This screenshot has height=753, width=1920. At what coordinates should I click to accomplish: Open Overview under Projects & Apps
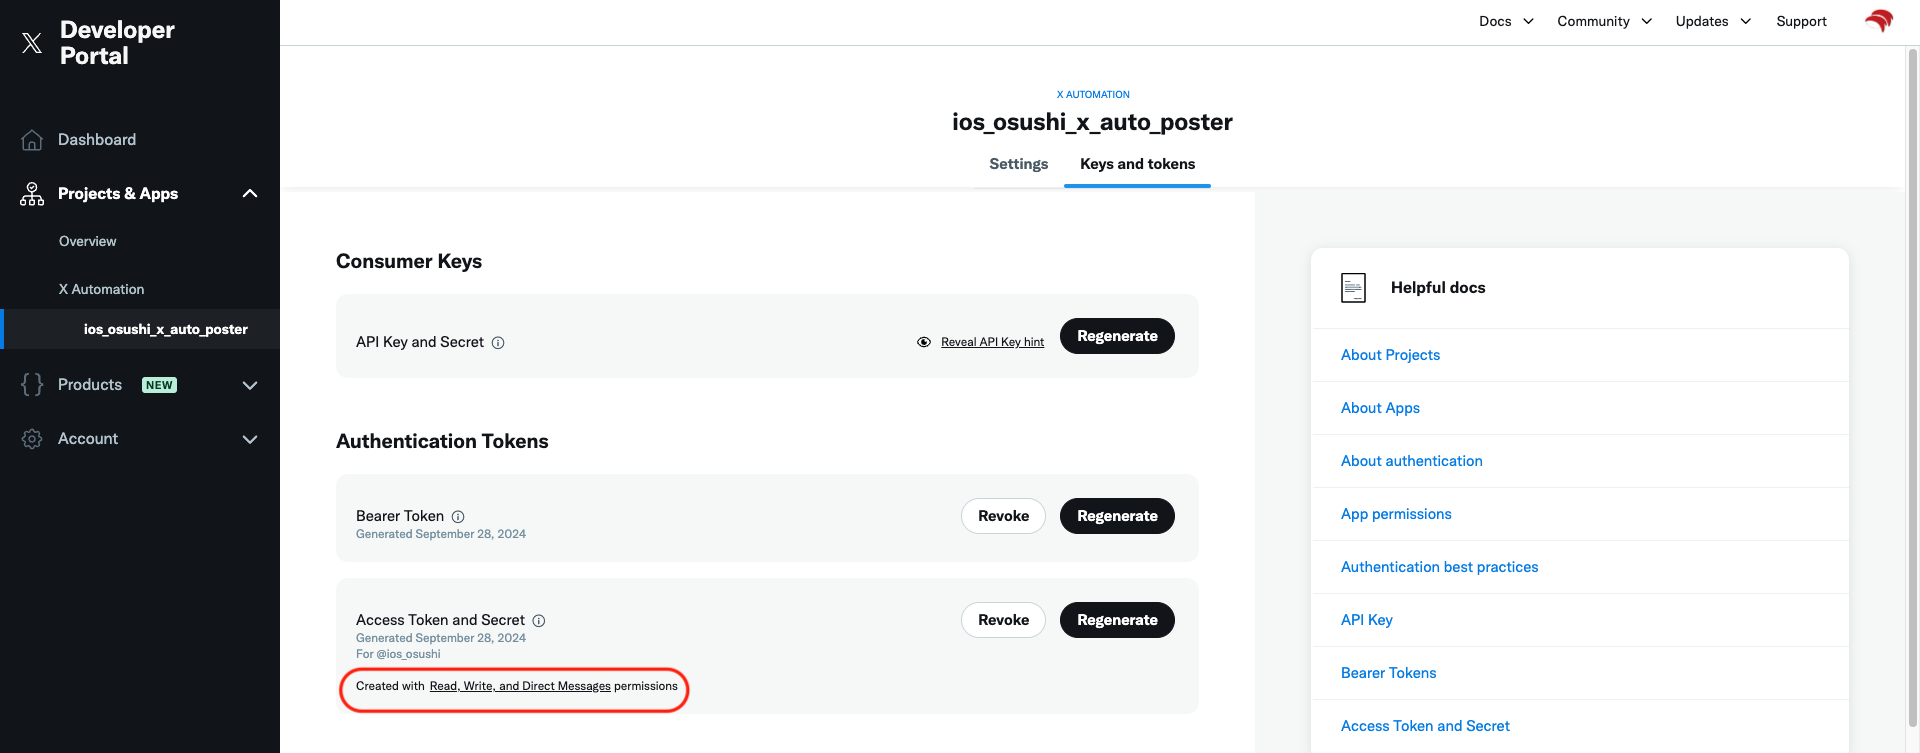tap(87, 242)
